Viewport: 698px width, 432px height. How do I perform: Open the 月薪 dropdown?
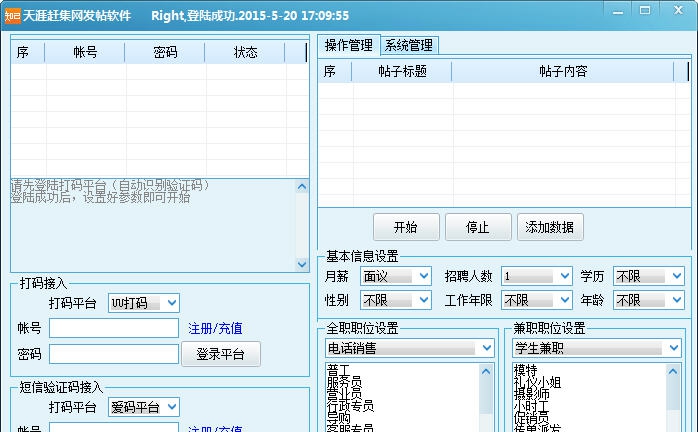pos(396,276)
